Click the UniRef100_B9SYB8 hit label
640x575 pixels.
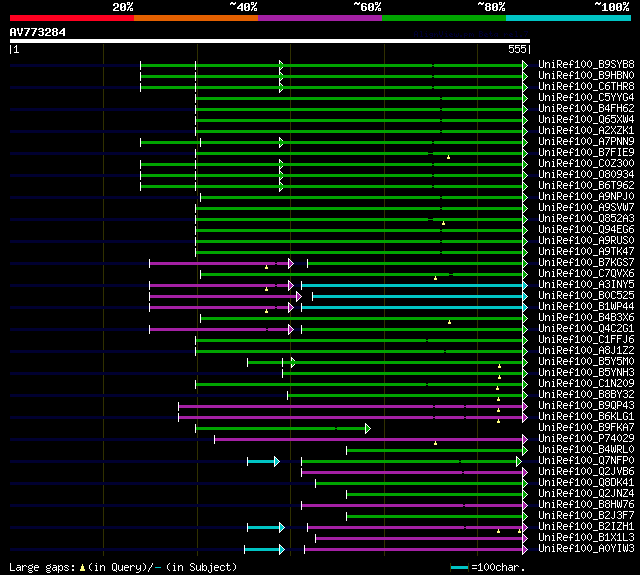586,64
